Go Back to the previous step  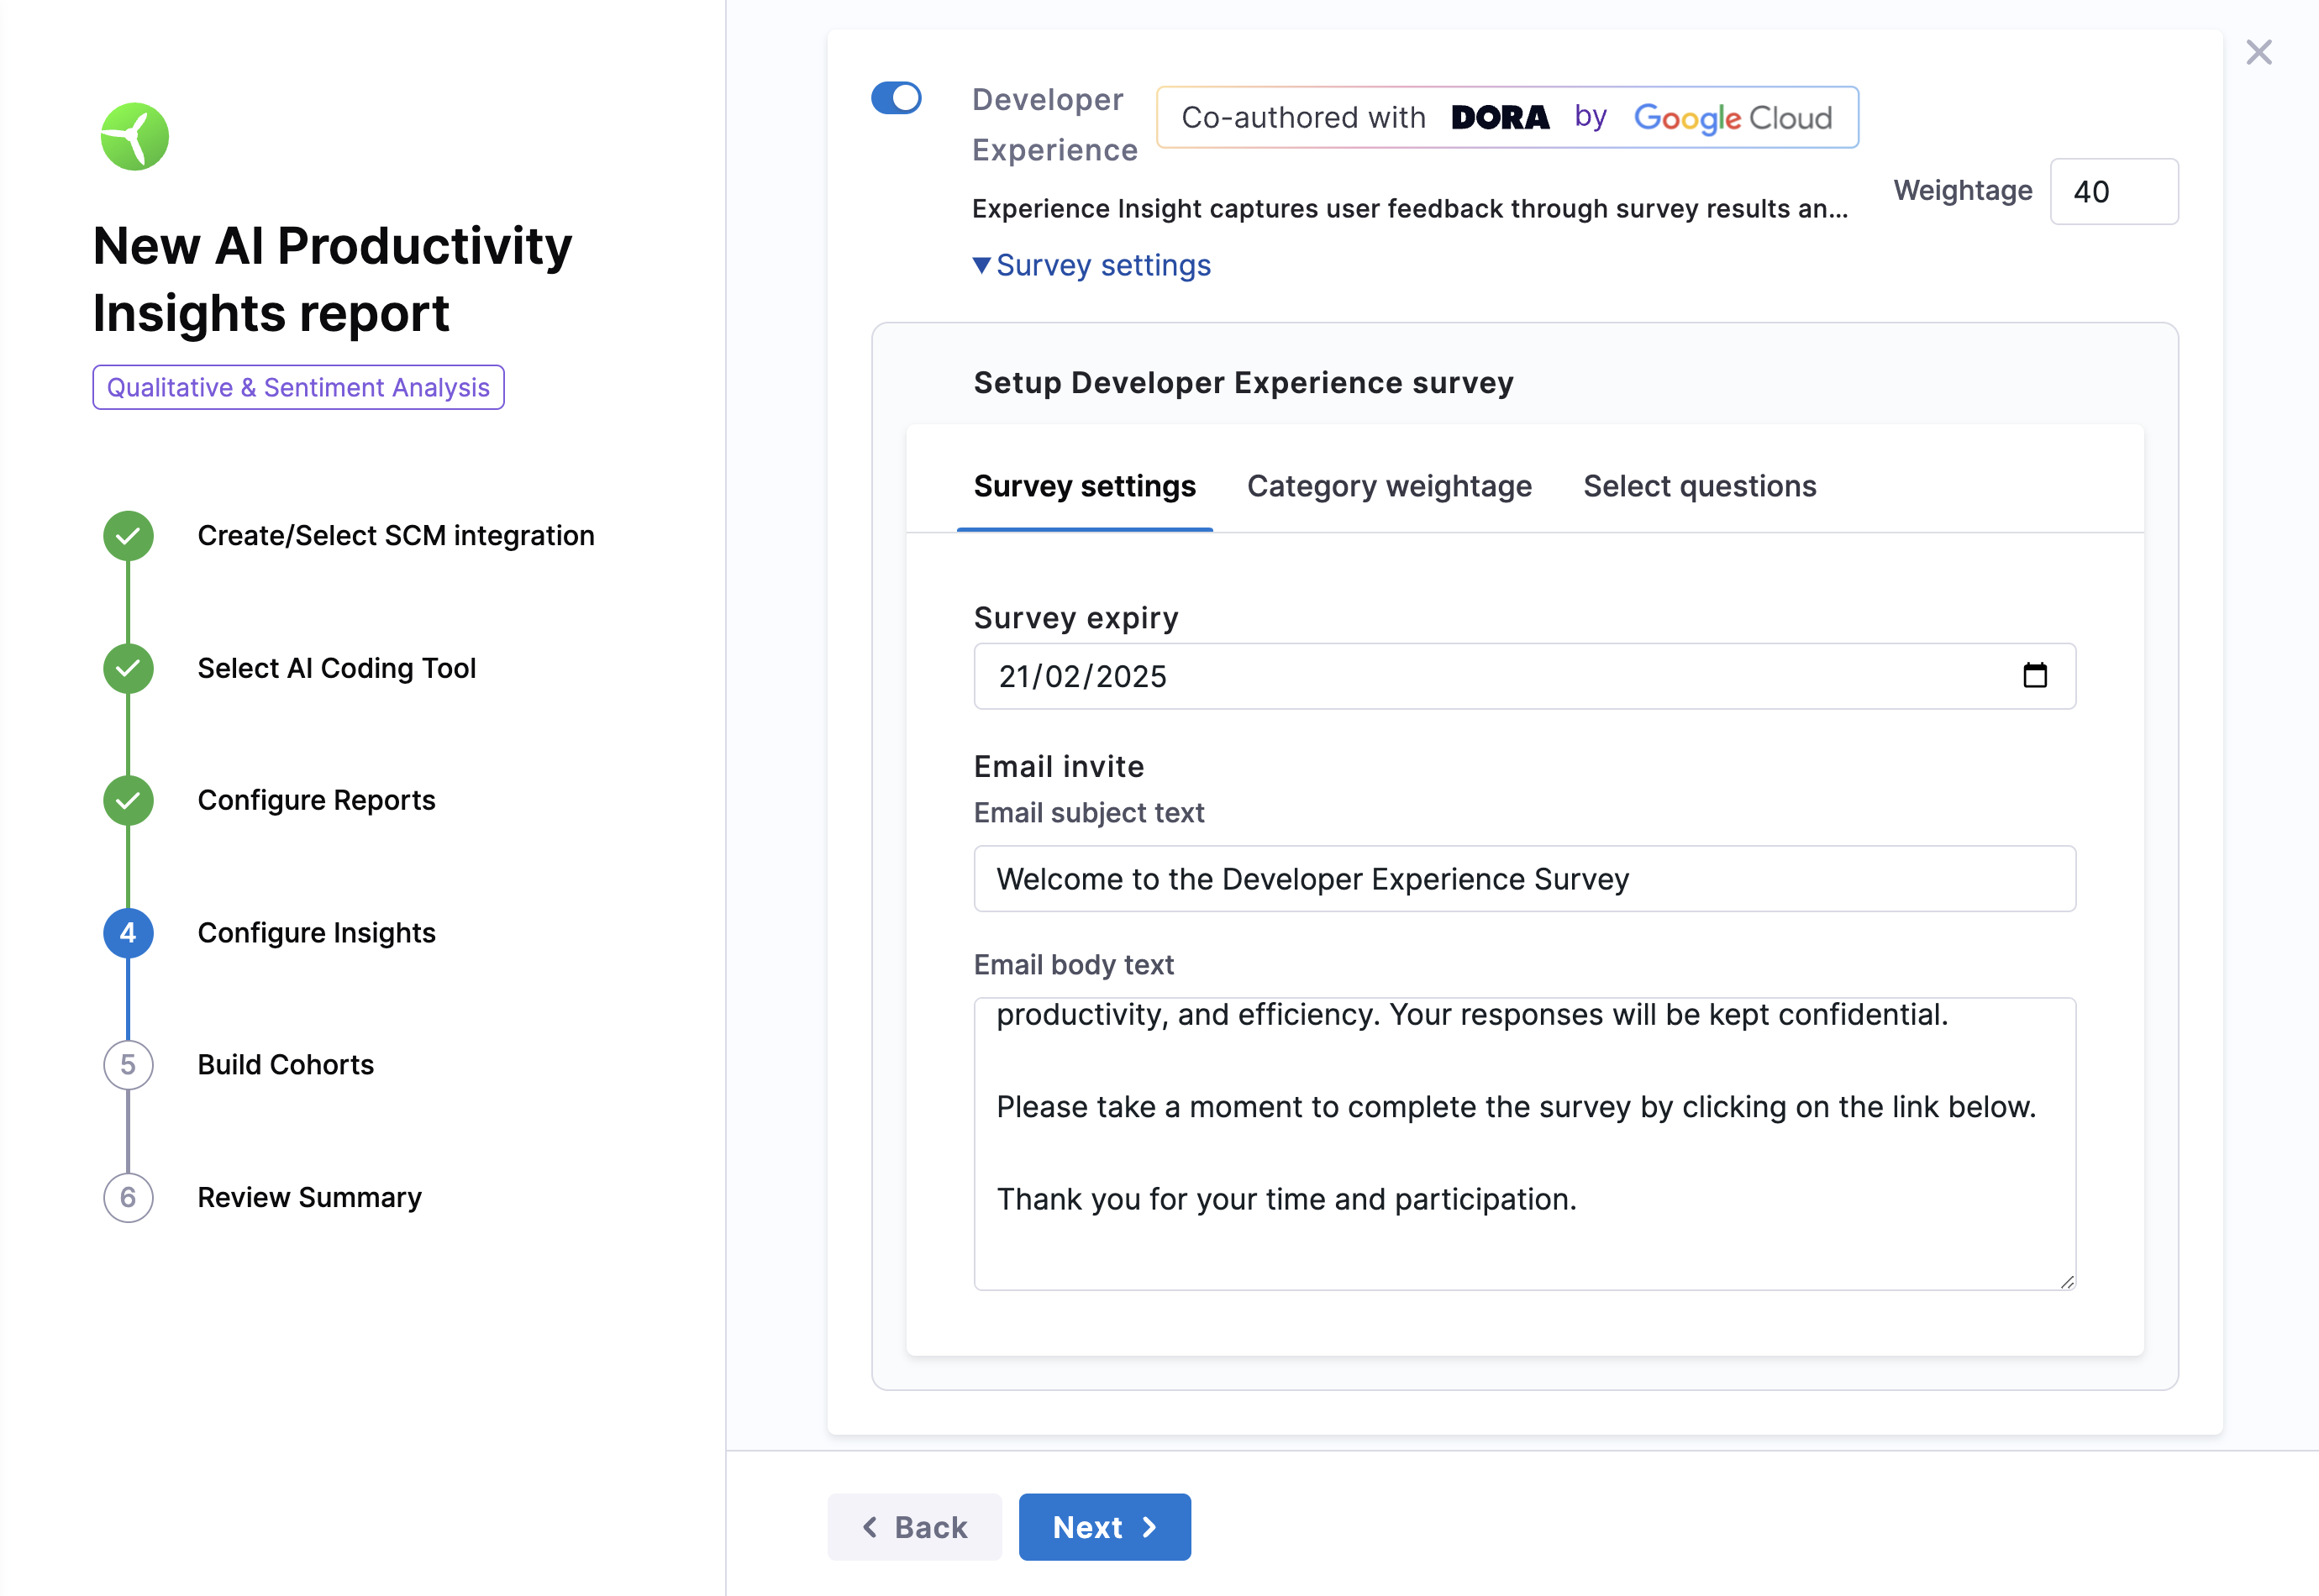click(914, 1527)
